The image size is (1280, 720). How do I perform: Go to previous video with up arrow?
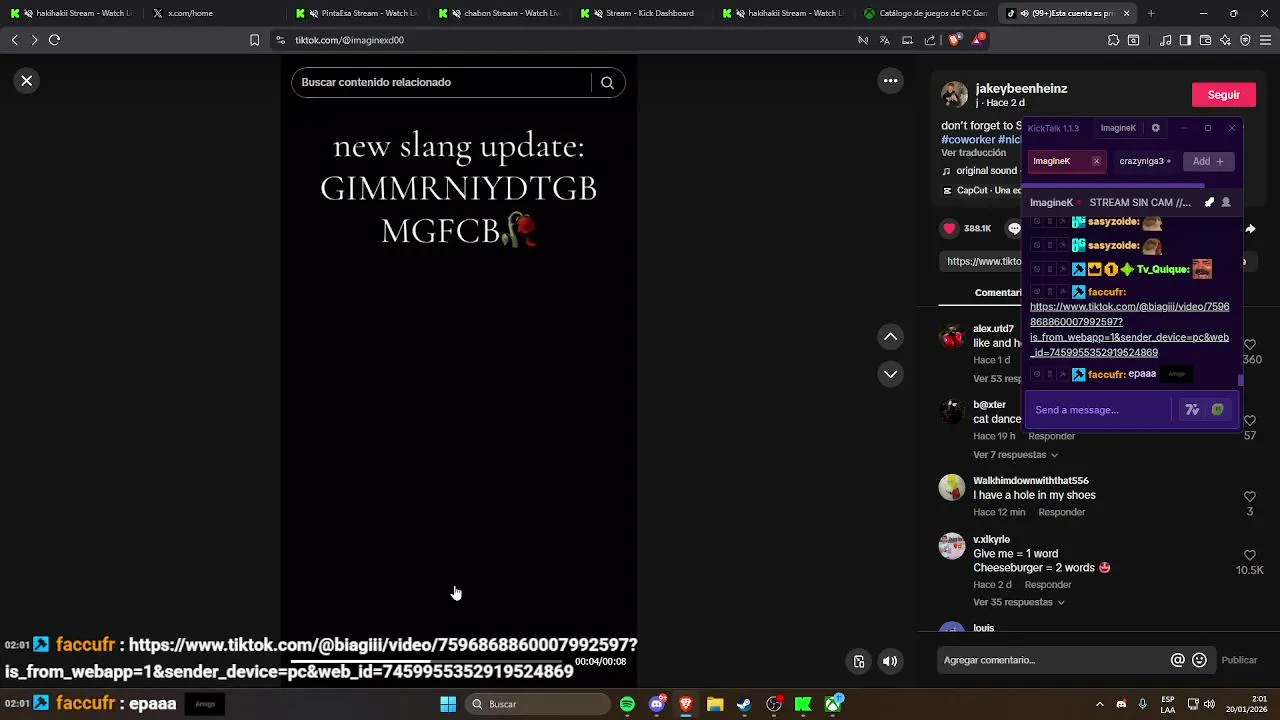[890, 337]
